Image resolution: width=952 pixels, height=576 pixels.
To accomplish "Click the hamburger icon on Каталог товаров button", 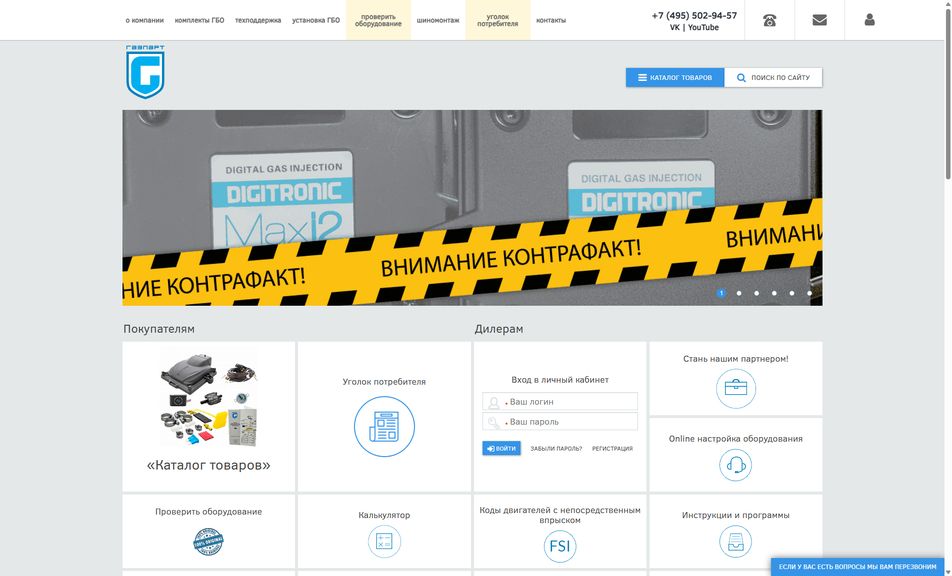I will (x=642, y=78).
